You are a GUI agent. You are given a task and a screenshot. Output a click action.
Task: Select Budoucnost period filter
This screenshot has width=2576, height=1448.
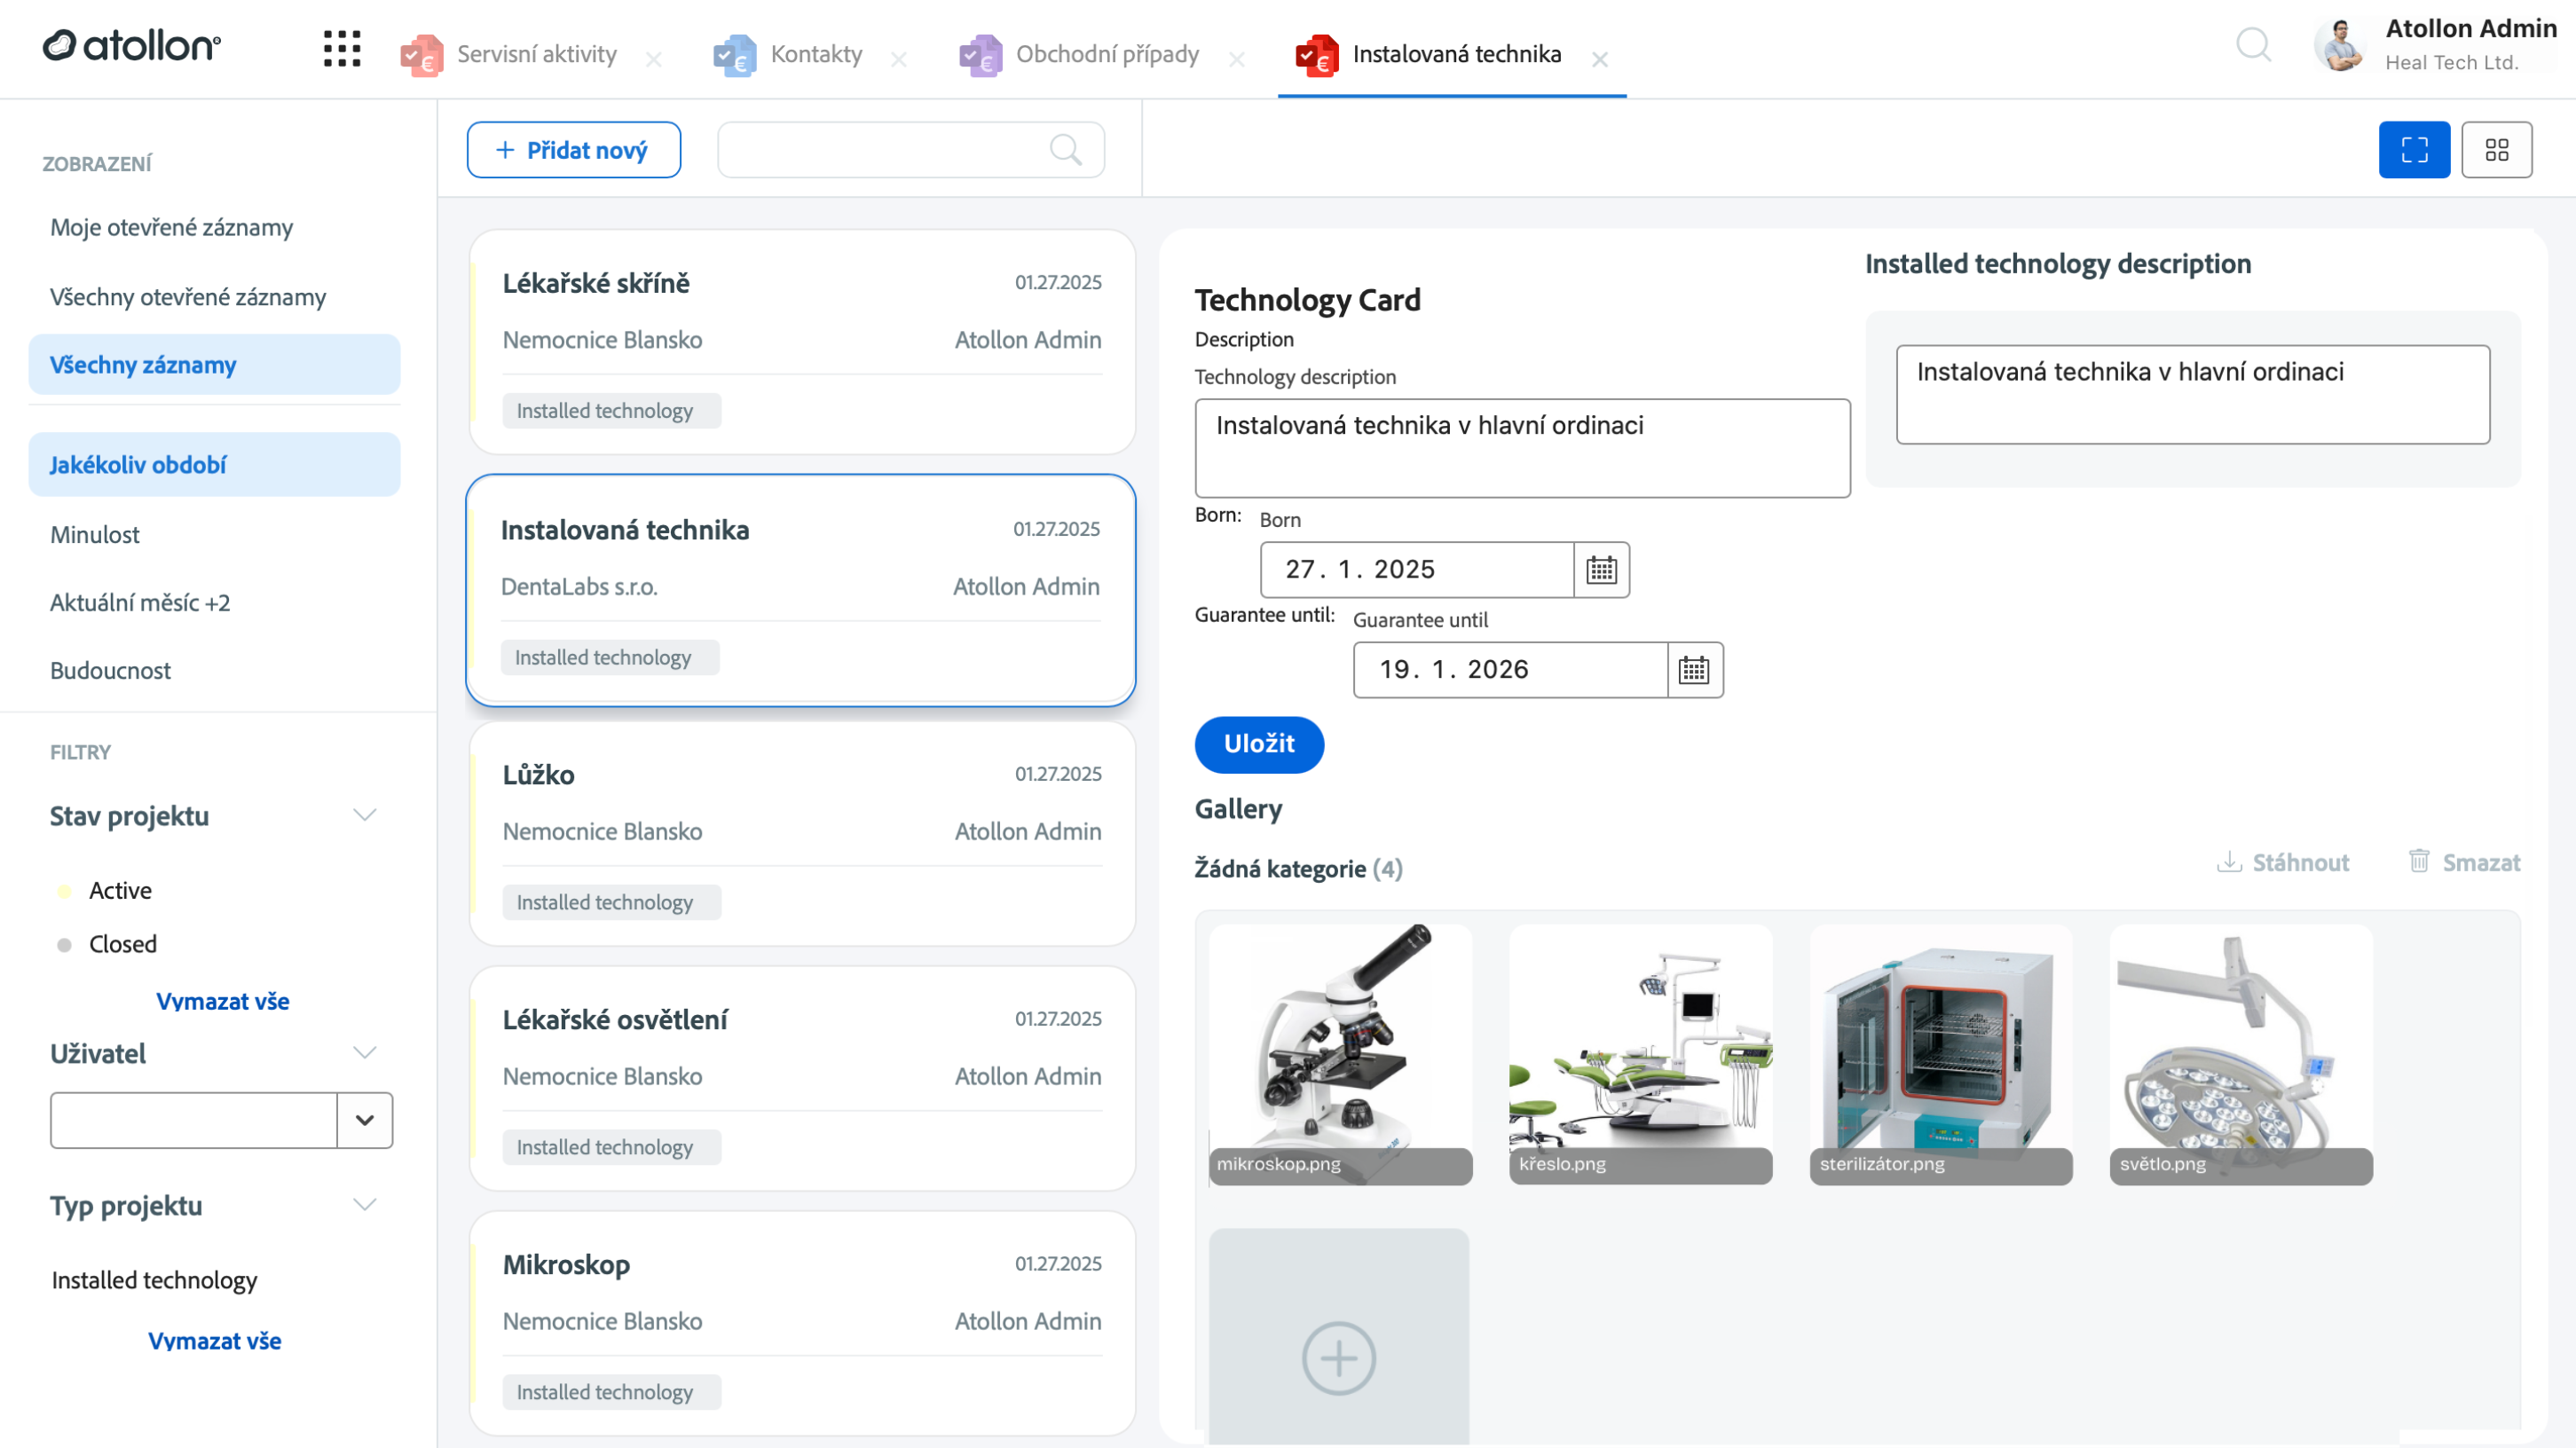click(x=110, y=670)
